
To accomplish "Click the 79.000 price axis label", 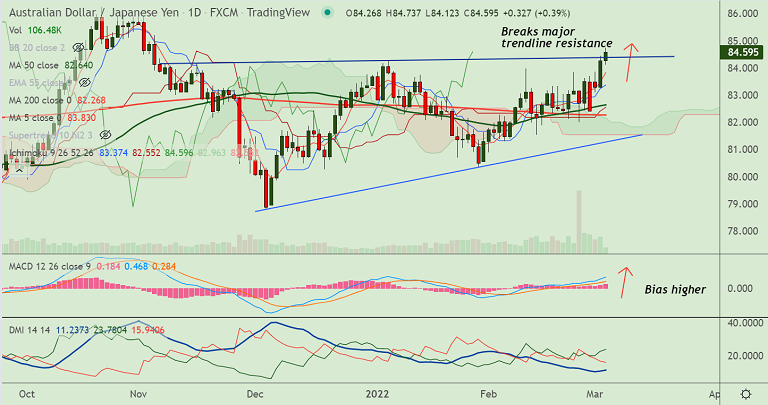I will tap(743, 204).
